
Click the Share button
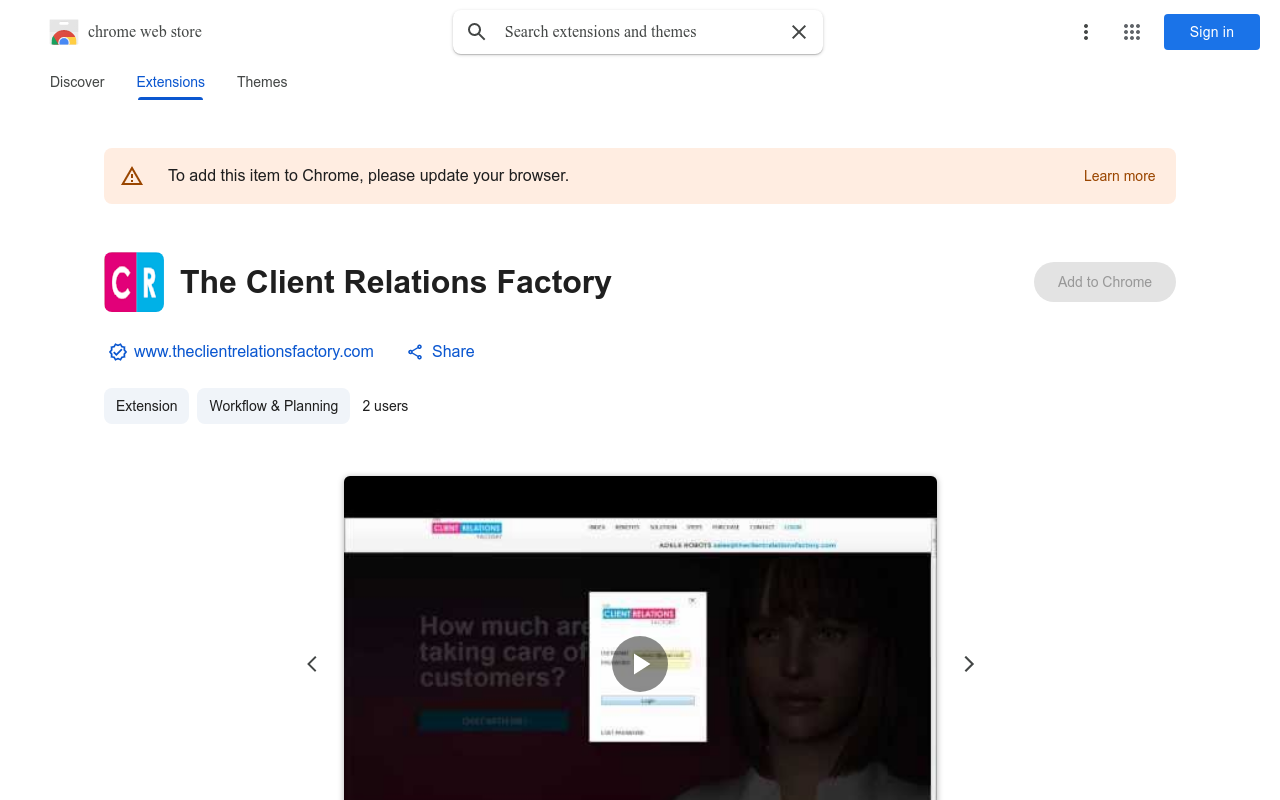[x=441, y=352]
